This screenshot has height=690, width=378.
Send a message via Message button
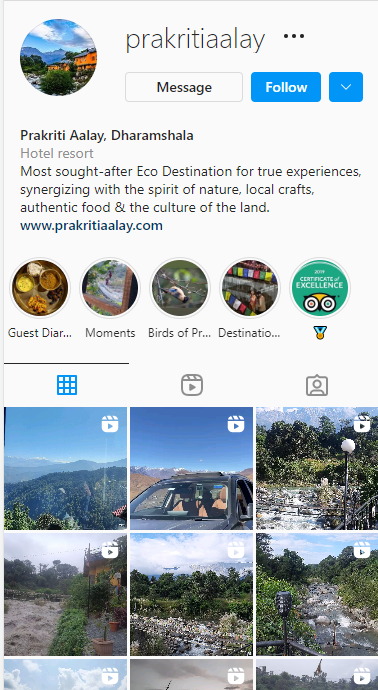tap(184, 87)
